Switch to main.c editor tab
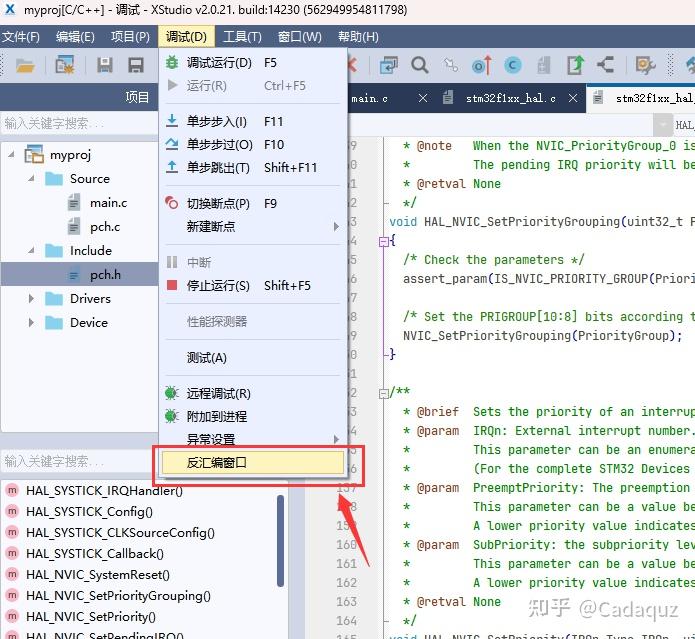 point(369,98)
